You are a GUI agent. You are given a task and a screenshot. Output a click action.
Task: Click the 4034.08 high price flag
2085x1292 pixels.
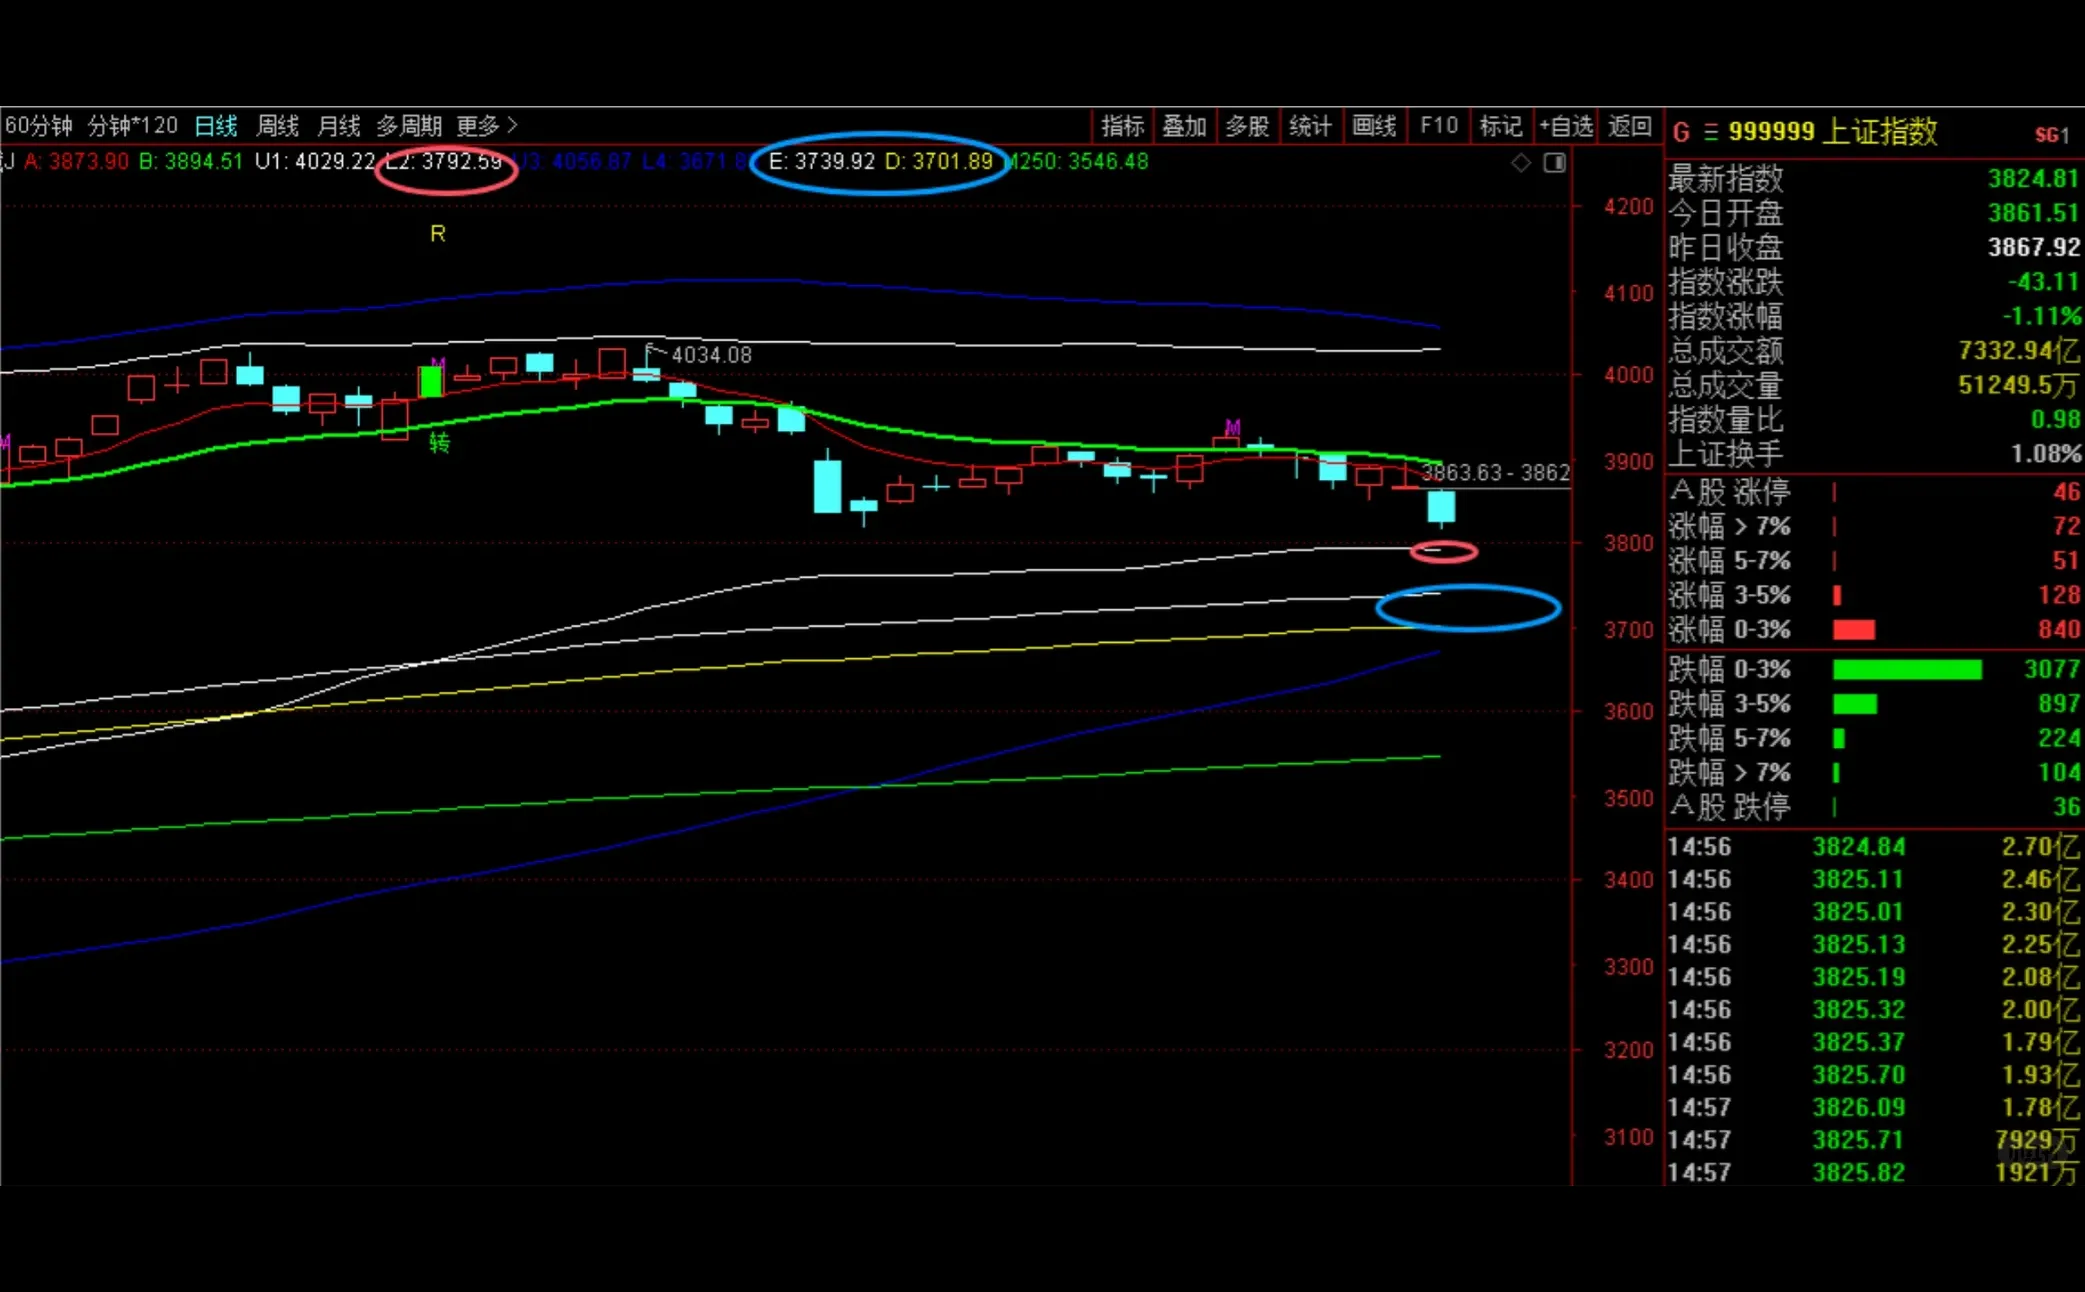tap(700, 355)
